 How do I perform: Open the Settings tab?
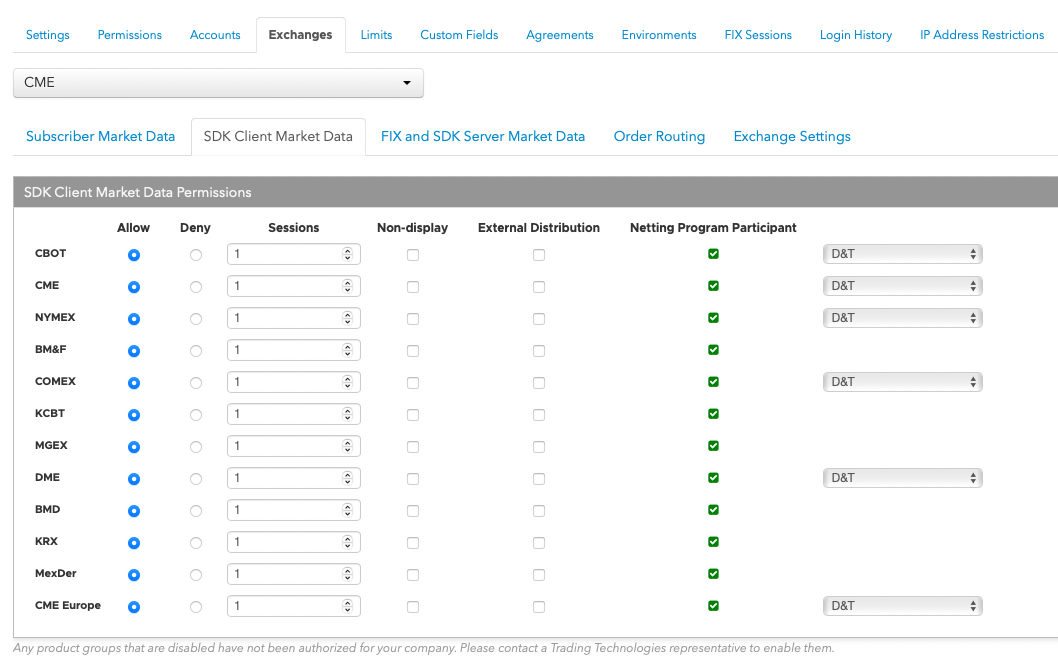click(47, 35)
